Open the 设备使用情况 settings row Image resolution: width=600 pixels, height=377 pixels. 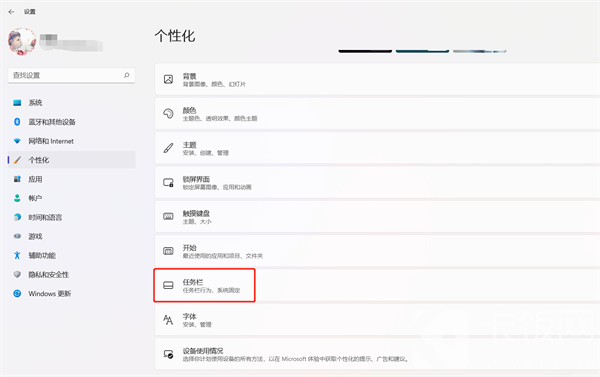coord(377,354)
